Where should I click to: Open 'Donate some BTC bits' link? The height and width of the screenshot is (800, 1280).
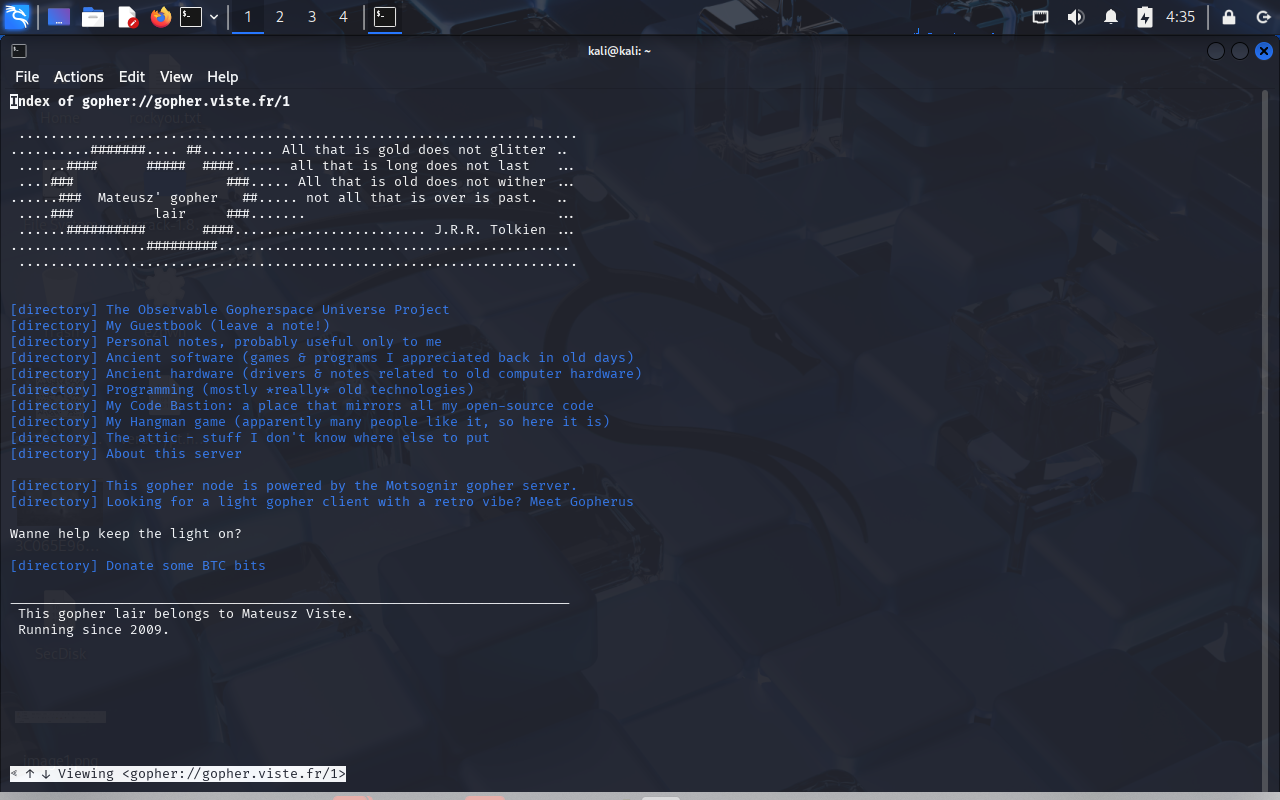click(185, 566)
